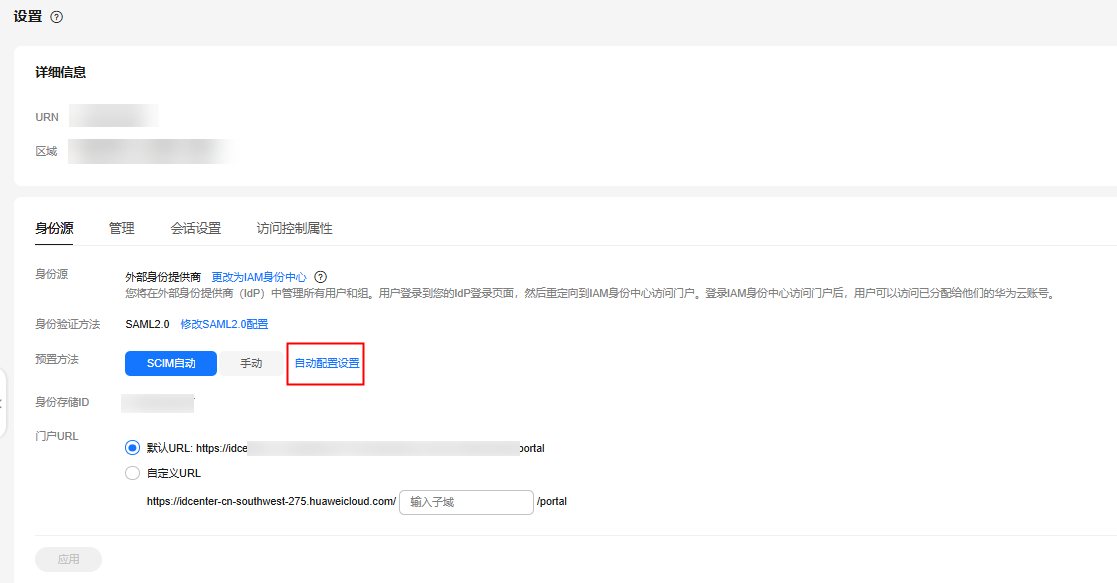This screenshot has height=583, width=1117.
Task: Click the 详细信息 section heading
Action: (x=61, y=72)
